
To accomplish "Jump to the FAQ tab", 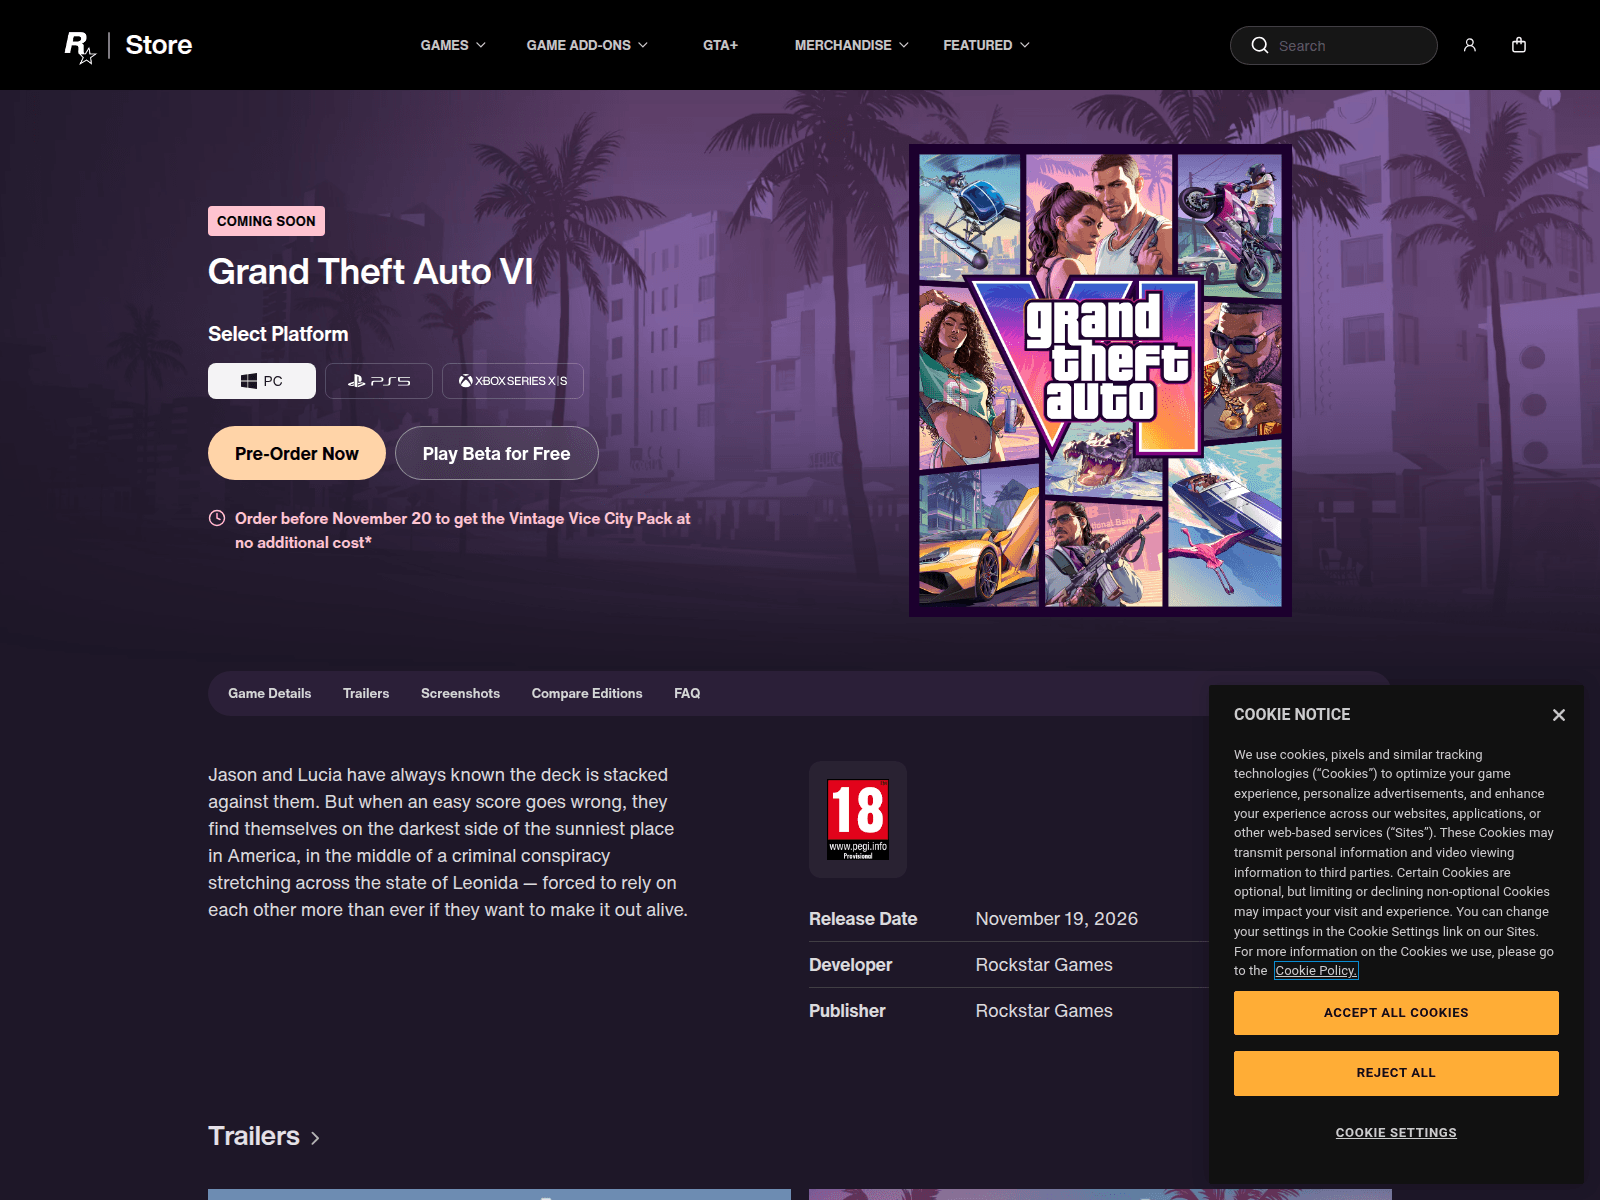I will [x=687, y=693].
